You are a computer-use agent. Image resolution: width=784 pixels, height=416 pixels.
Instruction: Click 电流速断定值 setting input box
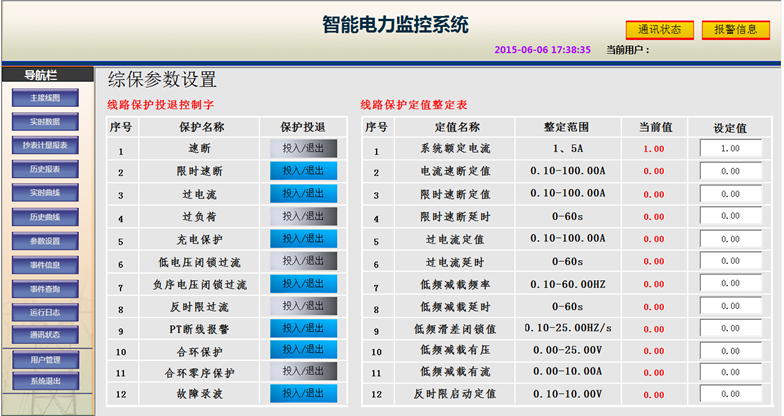tap(730, 171)
